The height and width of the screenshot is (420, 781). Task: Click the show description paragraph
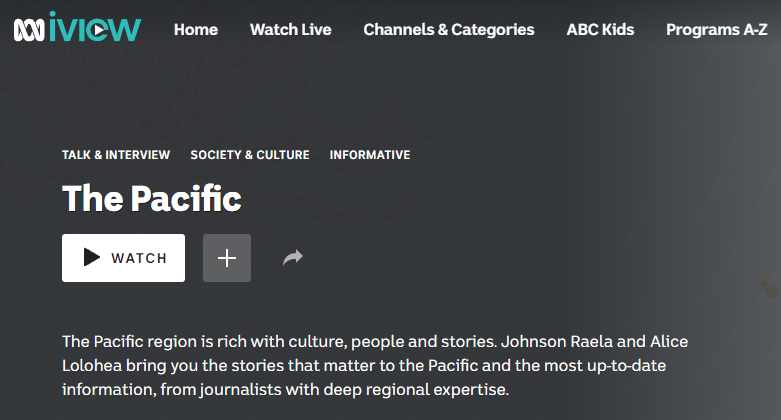375,365
